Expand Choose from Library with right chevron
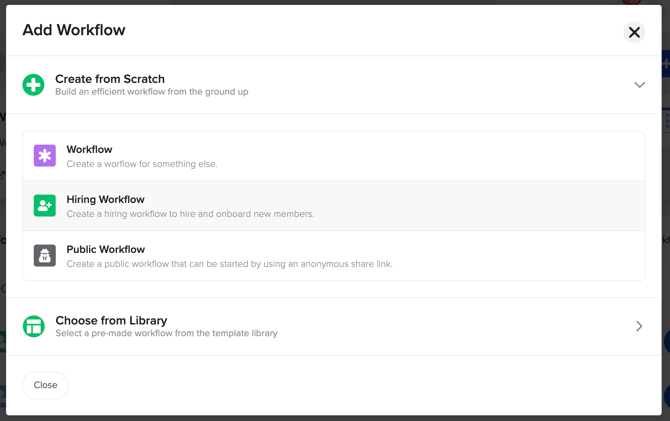The height and width of the screenshot is (421, 670). (639, 326)
